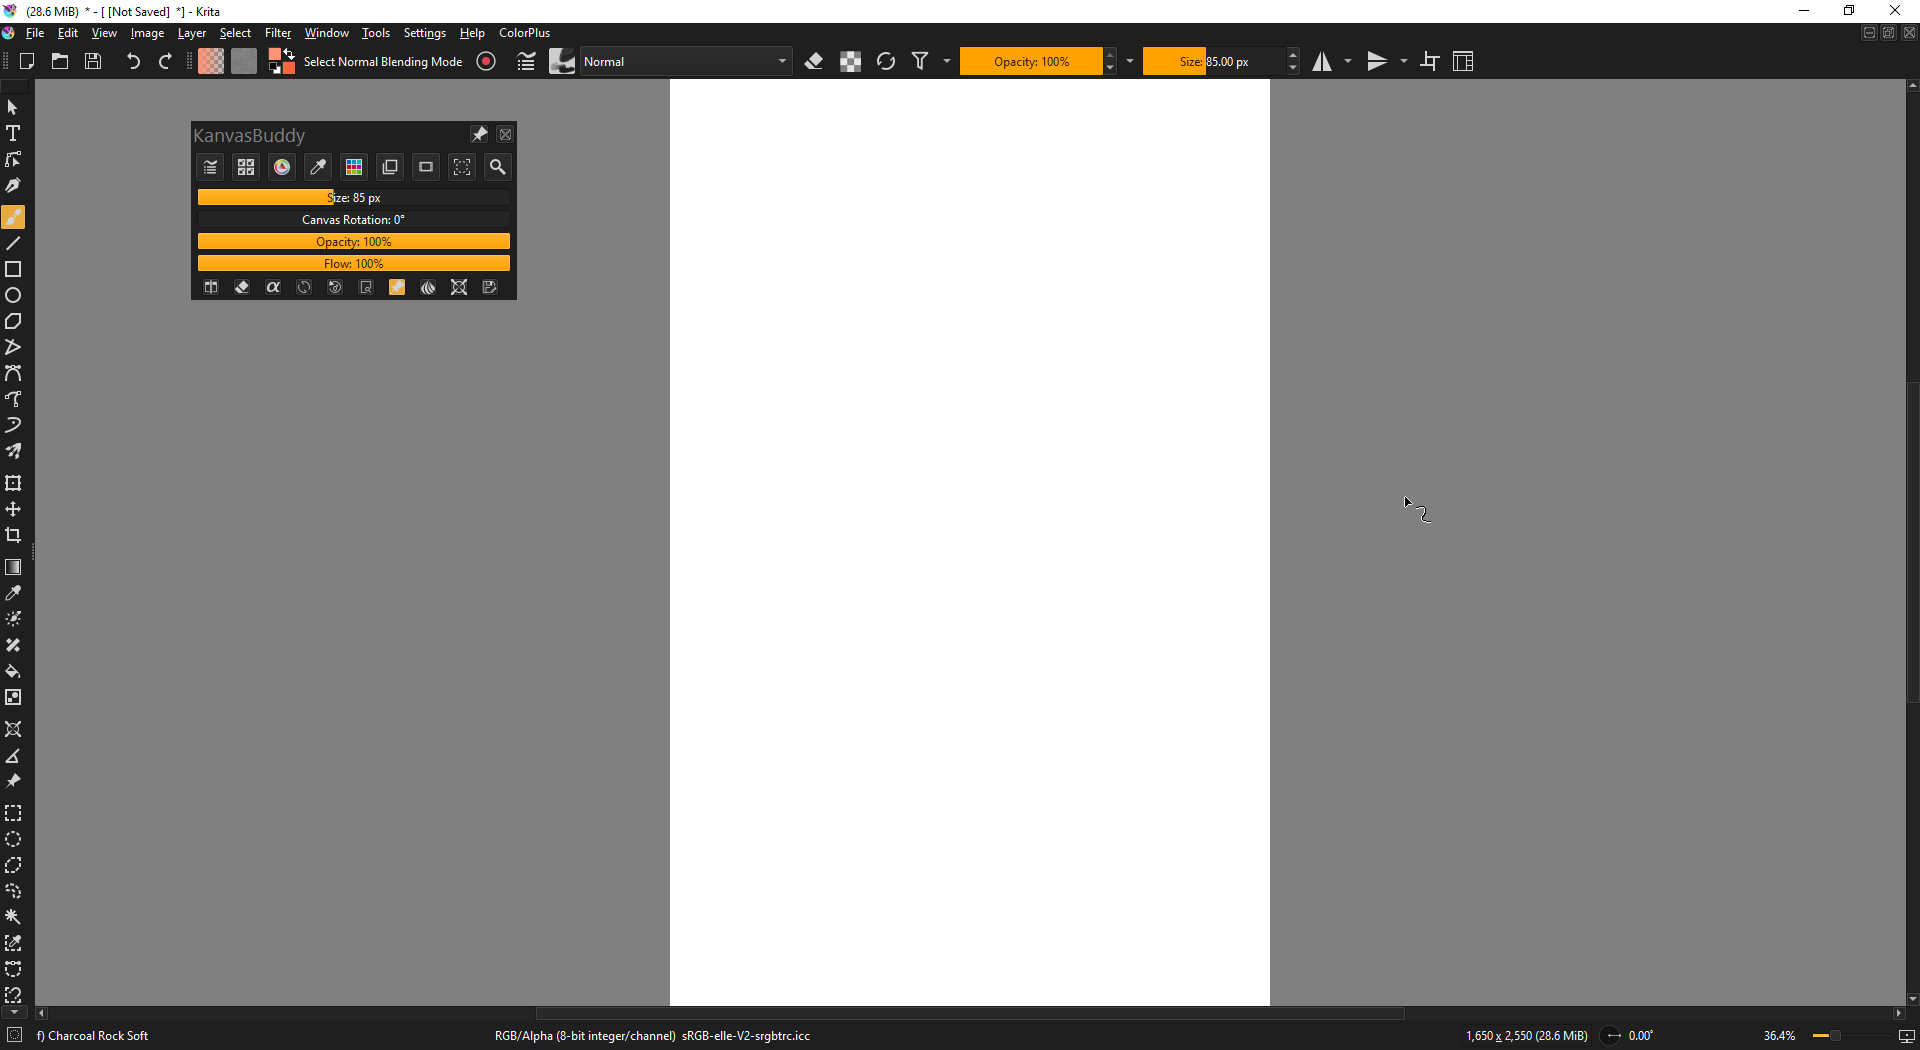The height and width of the screenshot is (1050, 1920).
Task: Choose the Ellipse shape tool
Action: [13, 296]
